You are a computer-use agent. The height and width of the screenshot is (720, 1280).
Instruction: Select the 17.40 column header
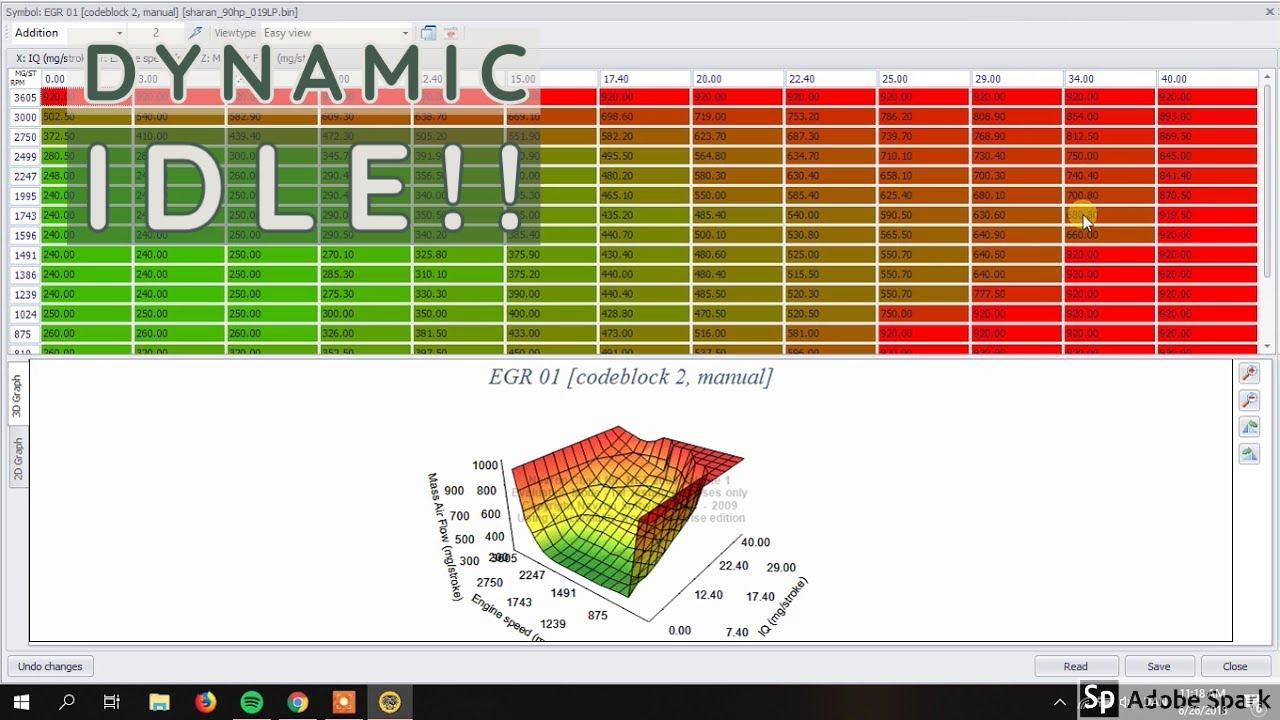(645, 78)
